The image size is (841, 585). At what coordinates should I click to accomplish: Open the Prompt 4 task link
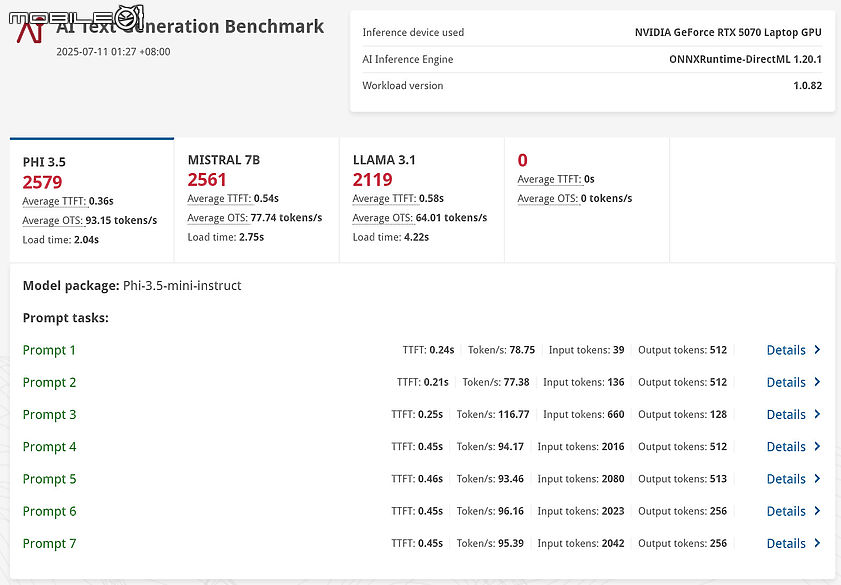coord(49,447)
